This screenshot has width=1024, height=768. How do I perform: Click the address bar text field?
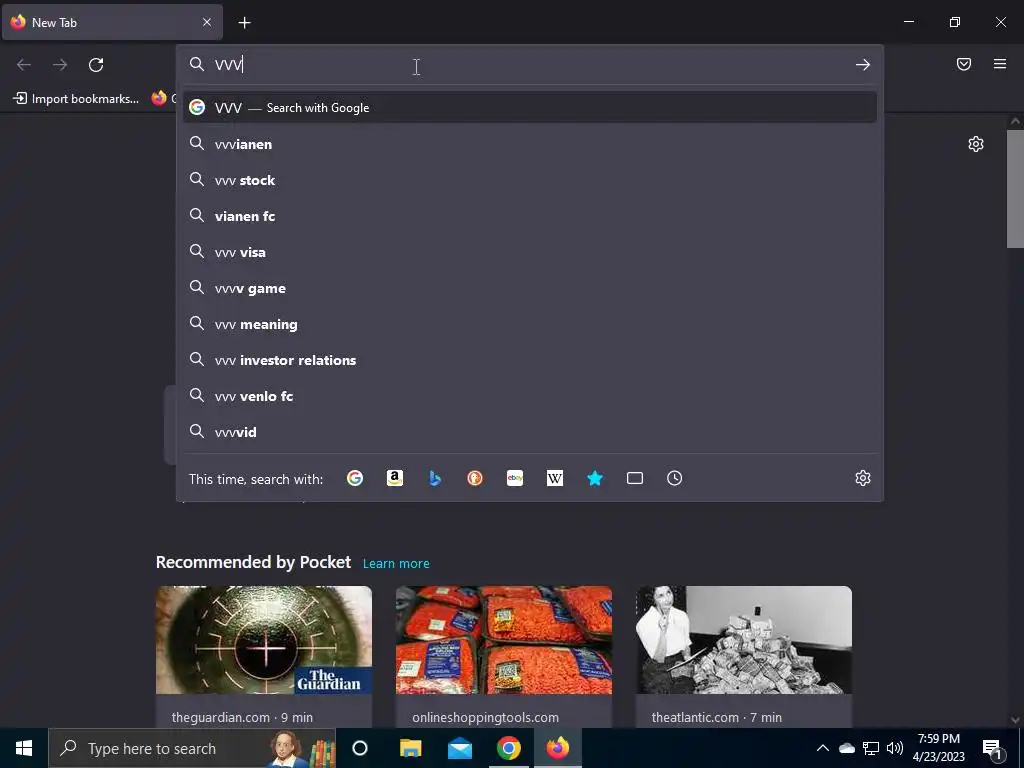[x=529, y=65]
